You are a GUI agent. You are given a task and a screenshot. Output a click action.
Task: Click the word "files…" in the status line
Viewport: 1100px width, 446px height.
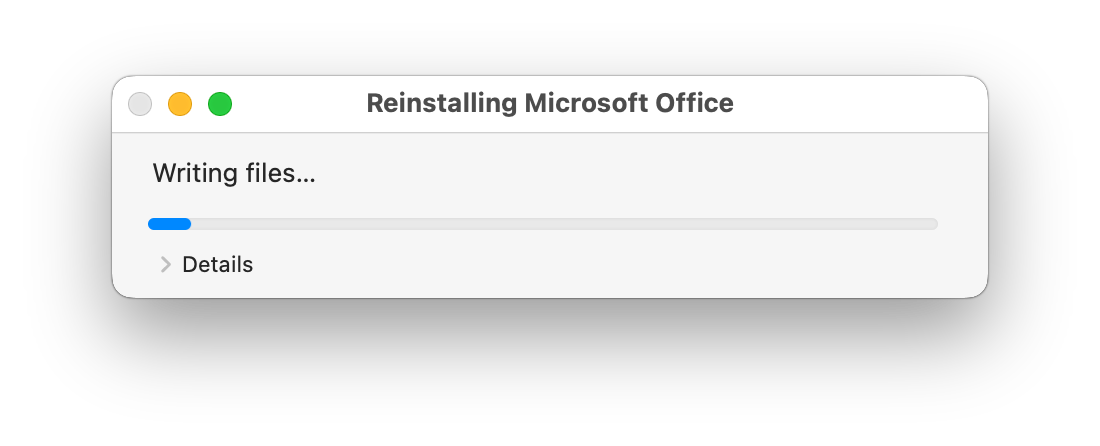[x=281, y=173]
